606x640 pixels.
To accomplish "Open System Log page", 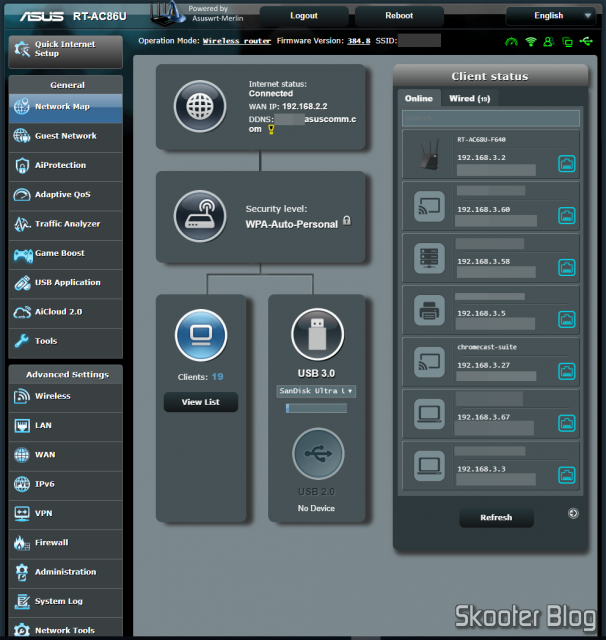I will (x=66, y=602).
